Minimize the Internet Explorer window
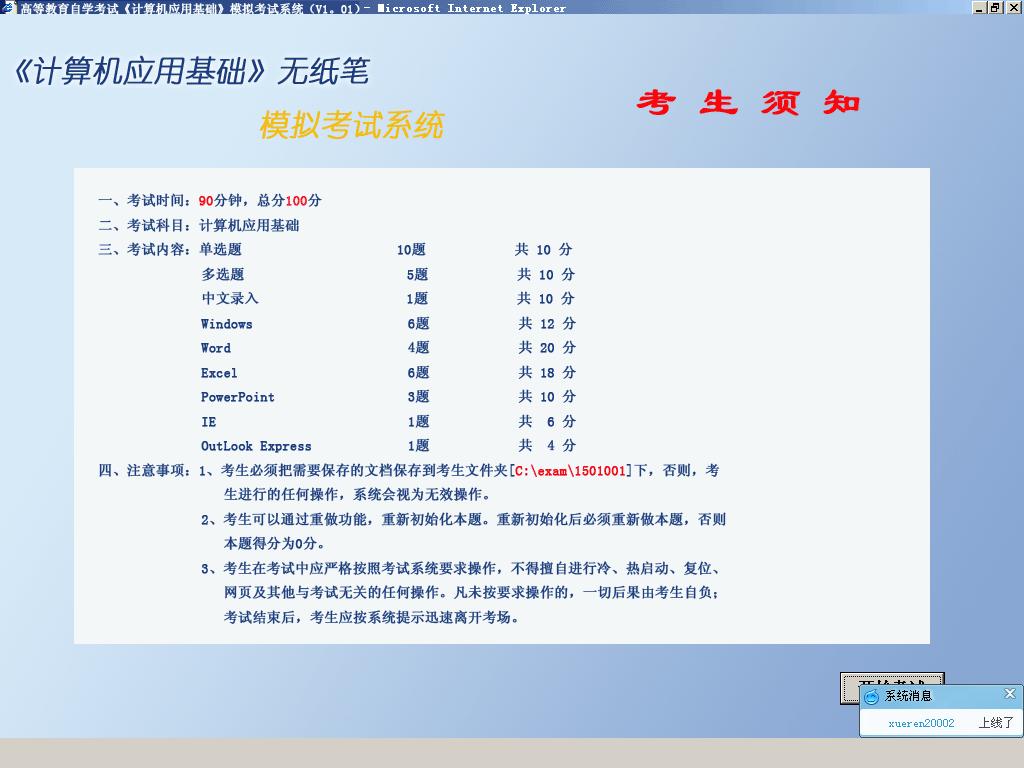Image resolution: width=1024 pixels, height=768 pixels. point(979,7)
